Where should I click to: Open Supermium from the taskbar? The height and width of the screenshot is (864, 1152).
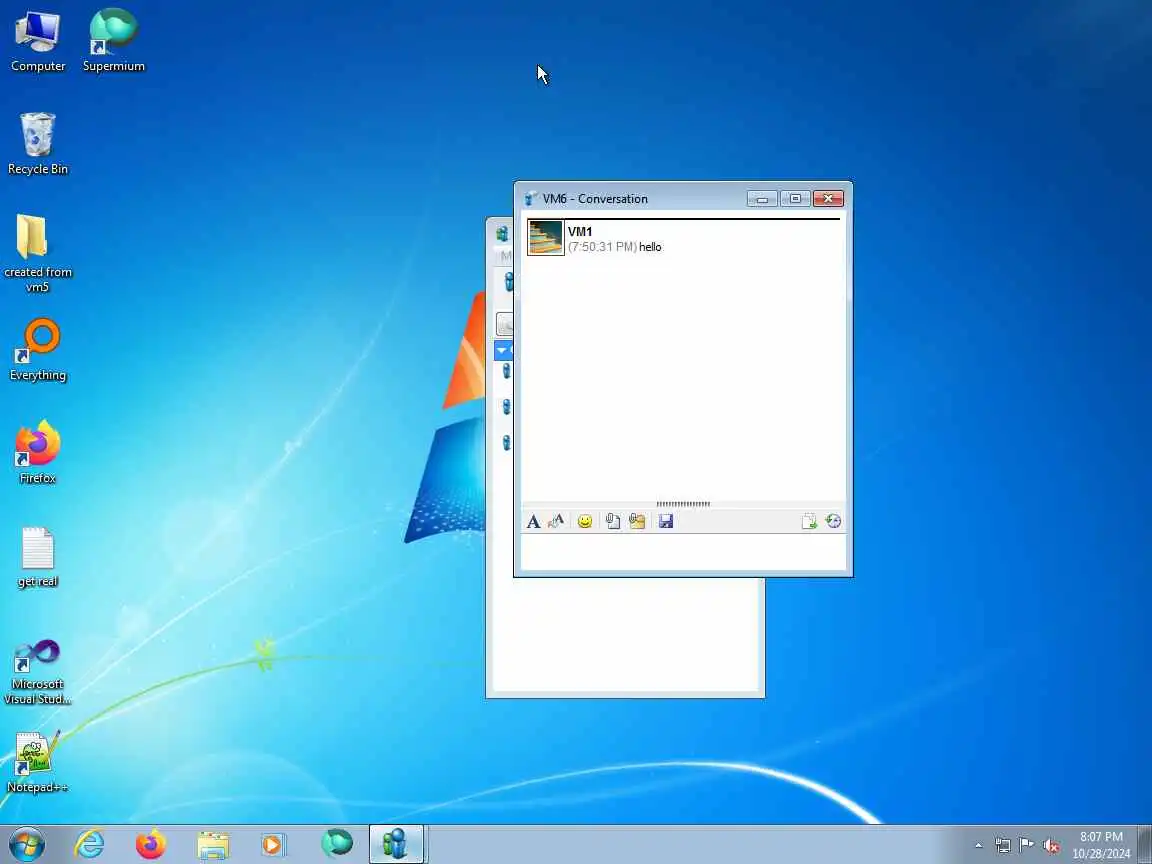coord(336,844)
